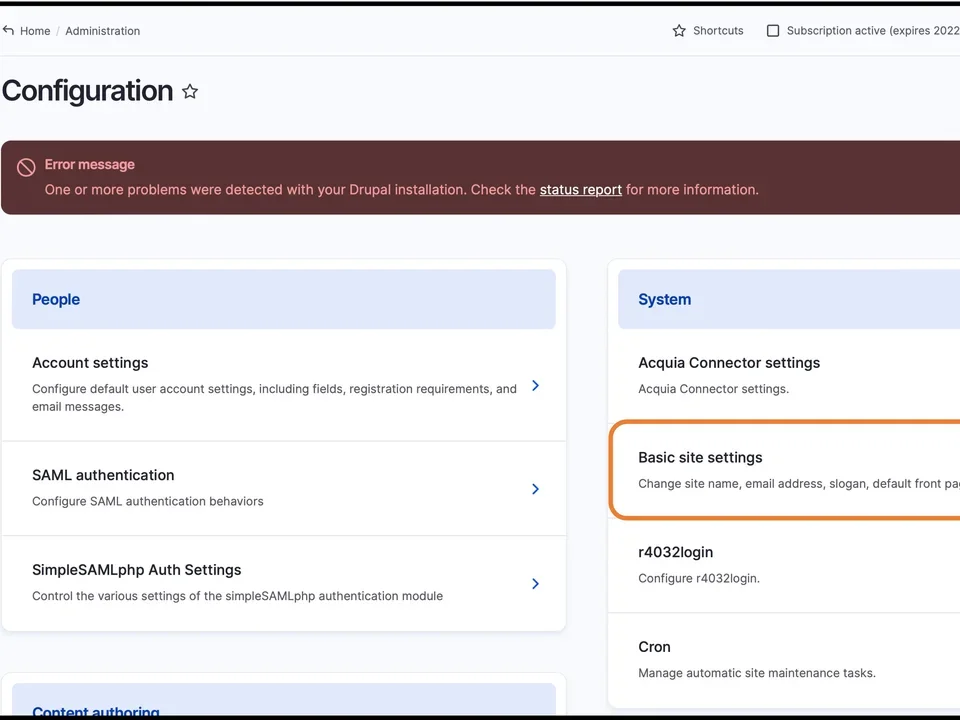Open Account settings via its chevron arrow
960x720 pixels.
535,384
